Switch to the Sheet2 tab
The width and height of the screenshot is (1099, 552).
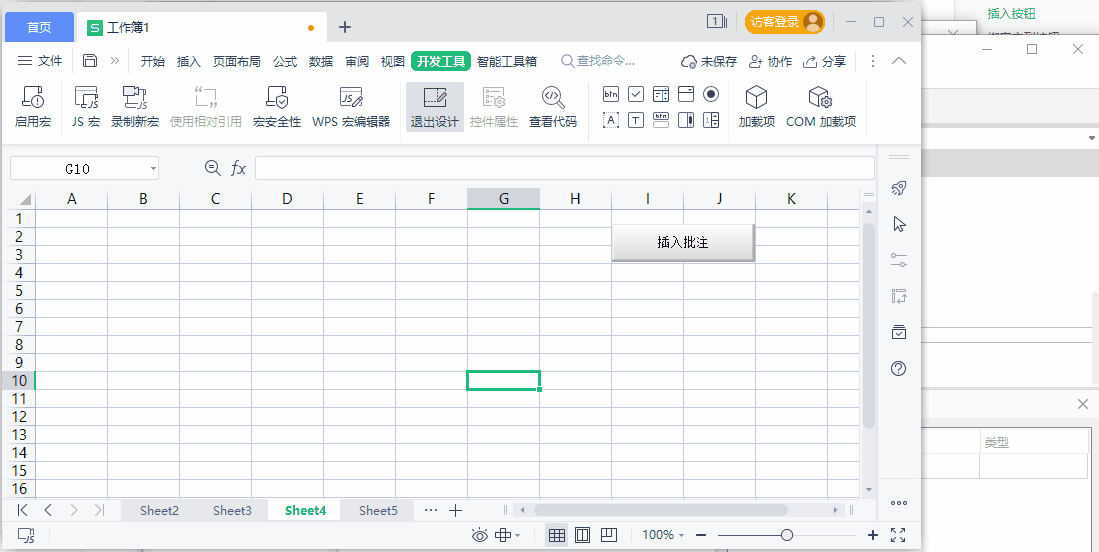coord(159,511)
